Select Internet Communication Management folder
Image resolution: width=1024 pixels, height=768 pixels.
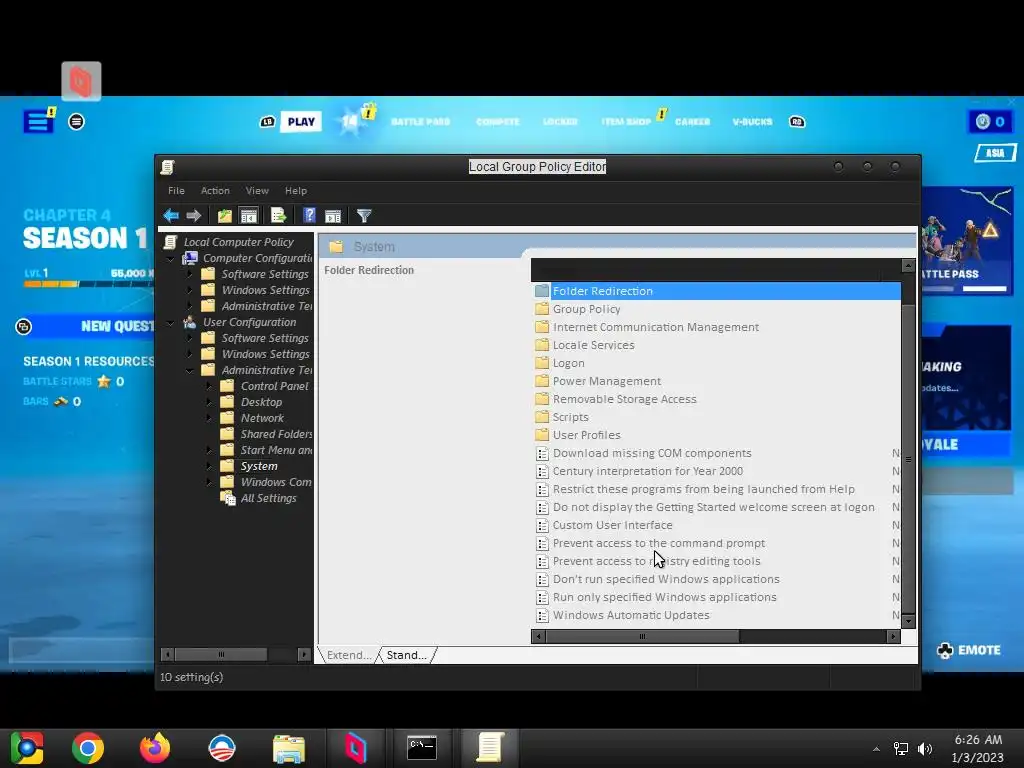tap(656, 327)
